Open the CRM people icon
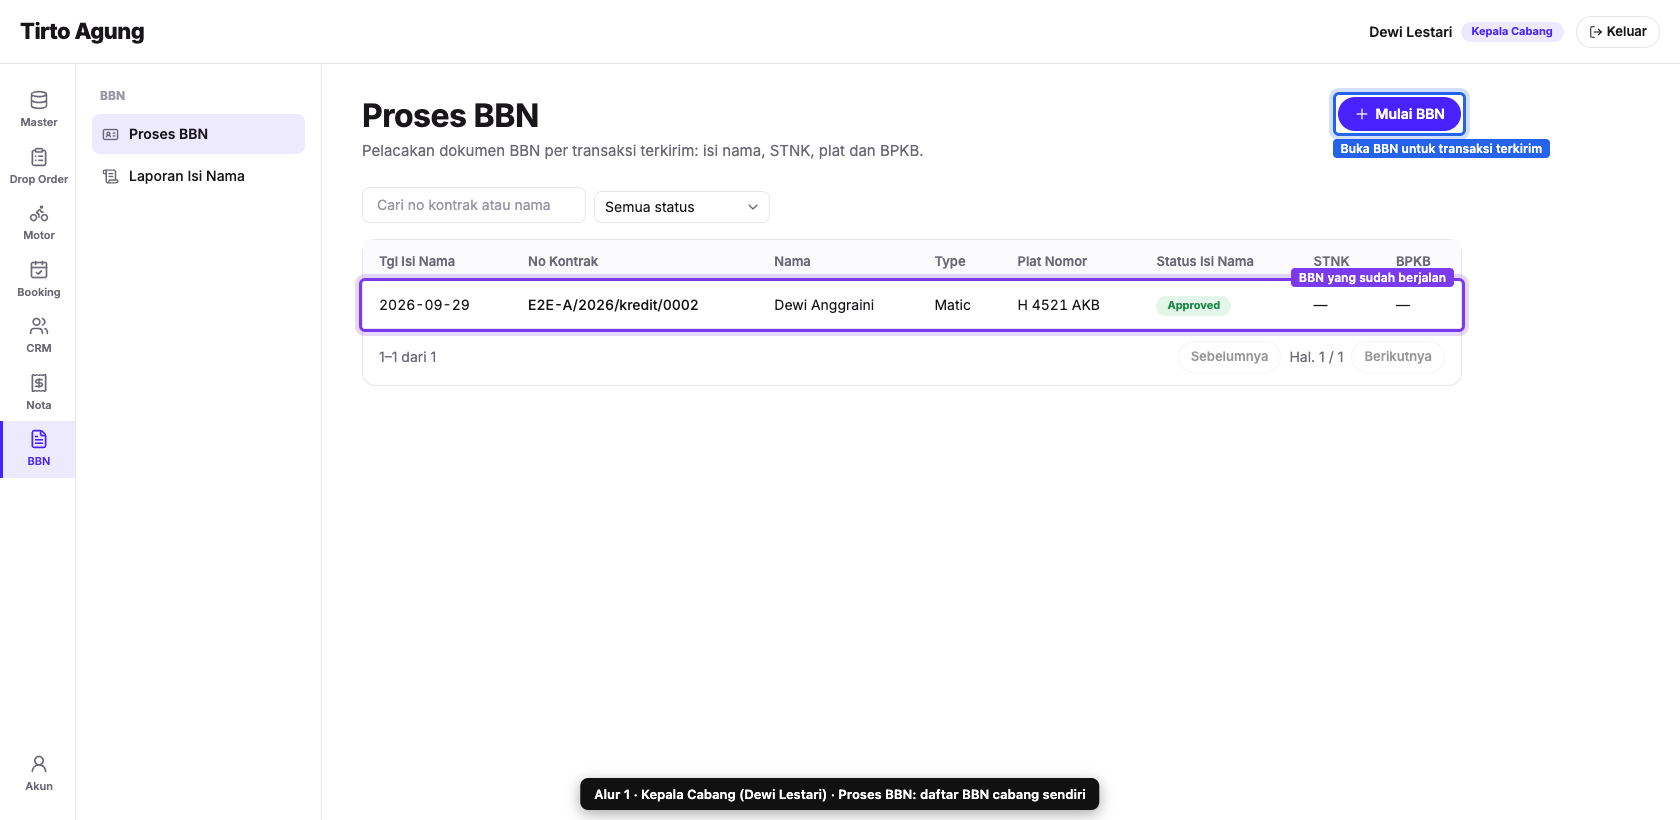The height and width of the screenshot is (820, 1680). coord(39,326)
